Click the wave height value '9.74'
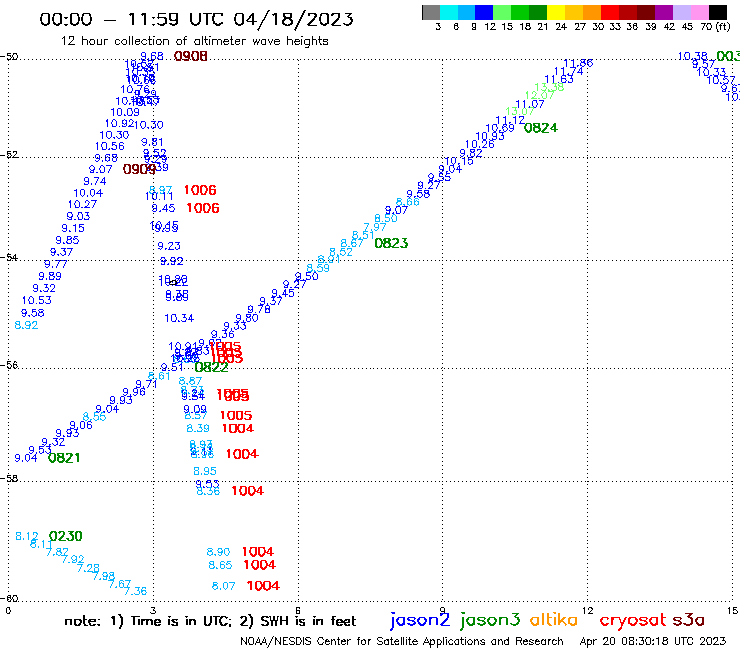The height and width of the screenshot is (650, 740). point(95,181)
